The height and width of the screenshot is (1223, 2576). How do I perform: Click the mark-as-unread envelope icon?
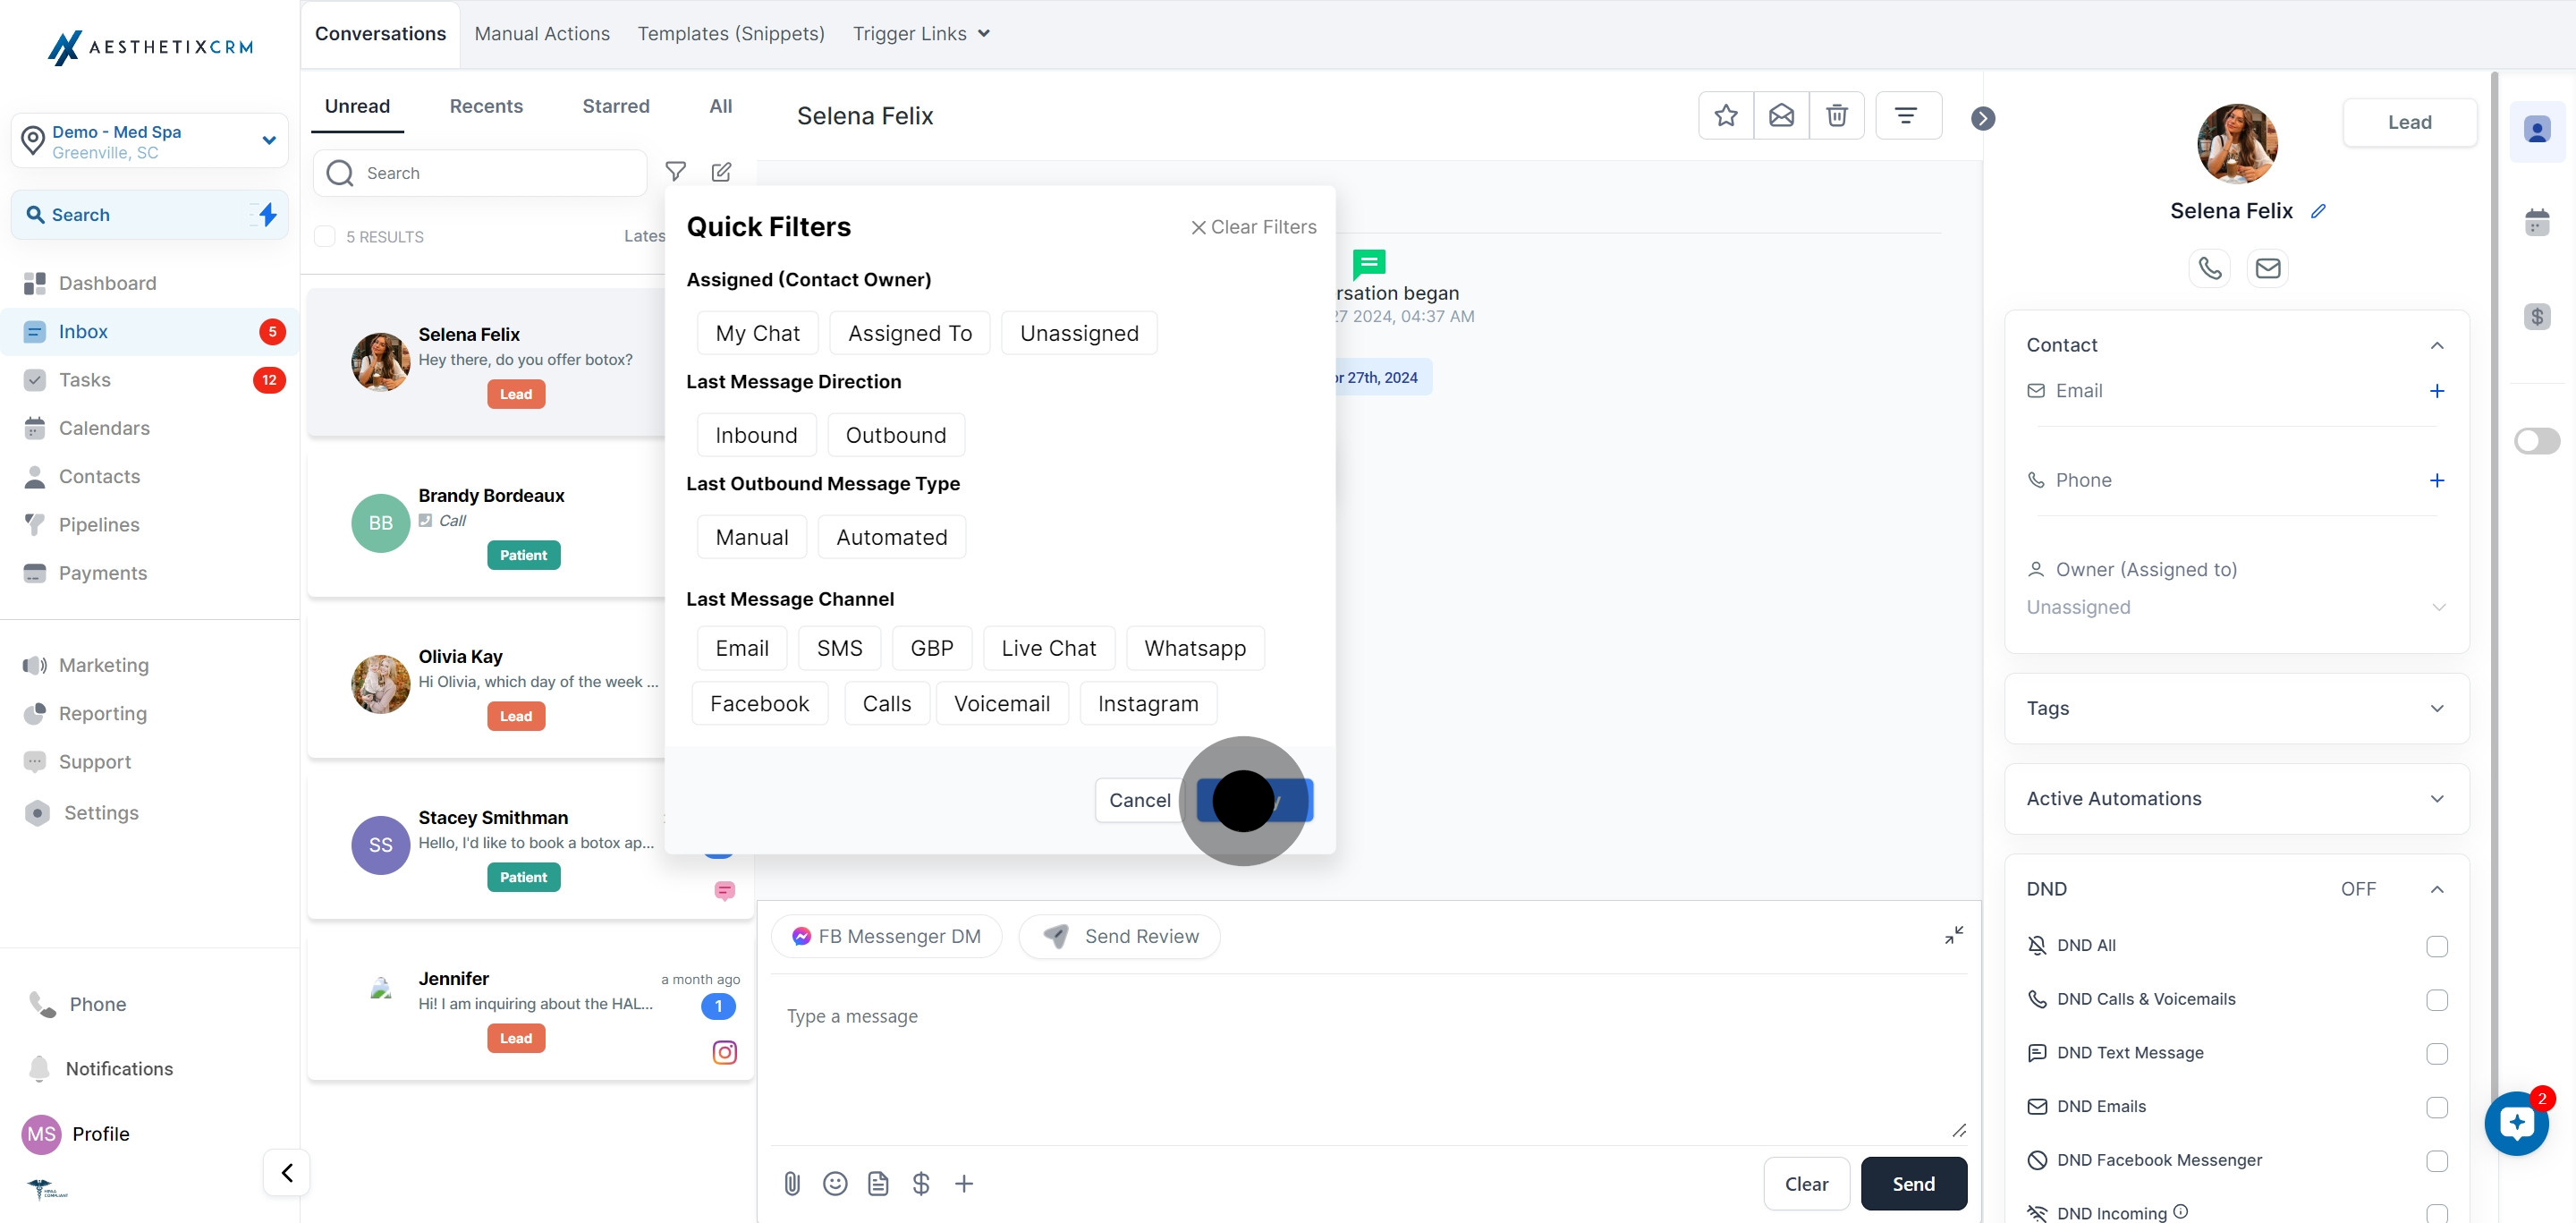click(1781, 116)
